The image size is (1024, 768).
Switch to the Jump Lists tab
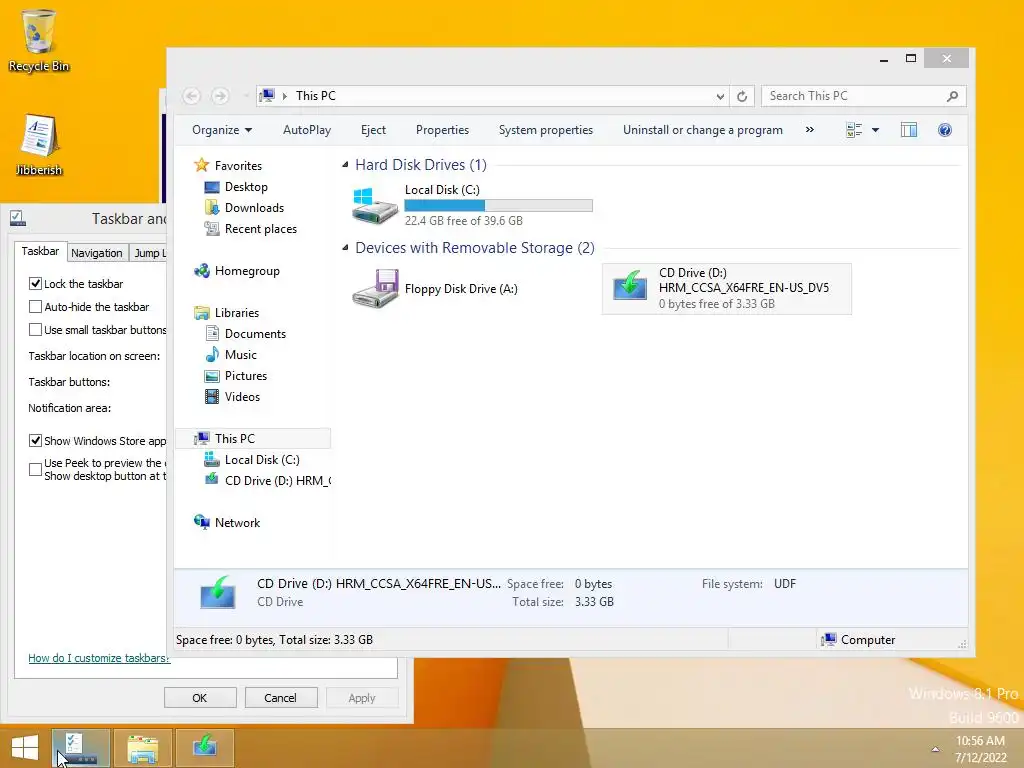tap(149, 253)
